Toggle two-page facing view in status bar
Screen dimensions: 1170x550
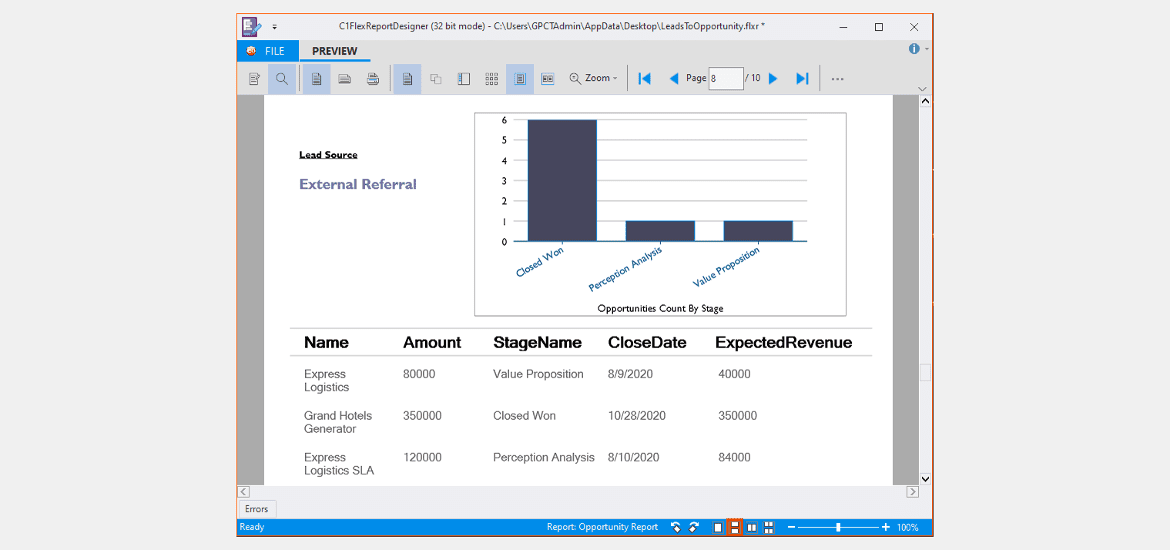click(x=752, y=528)
